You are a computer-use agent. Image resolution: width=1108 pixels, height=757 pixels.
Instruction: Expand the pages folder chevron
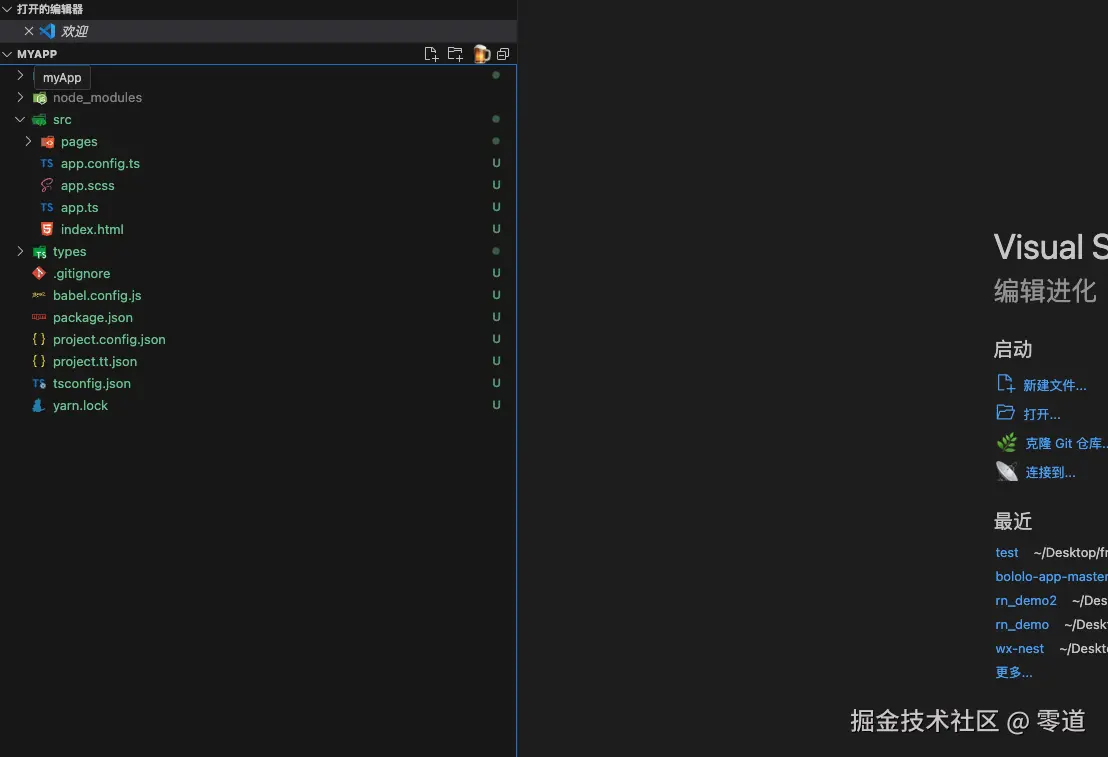(x=28, y=141)
